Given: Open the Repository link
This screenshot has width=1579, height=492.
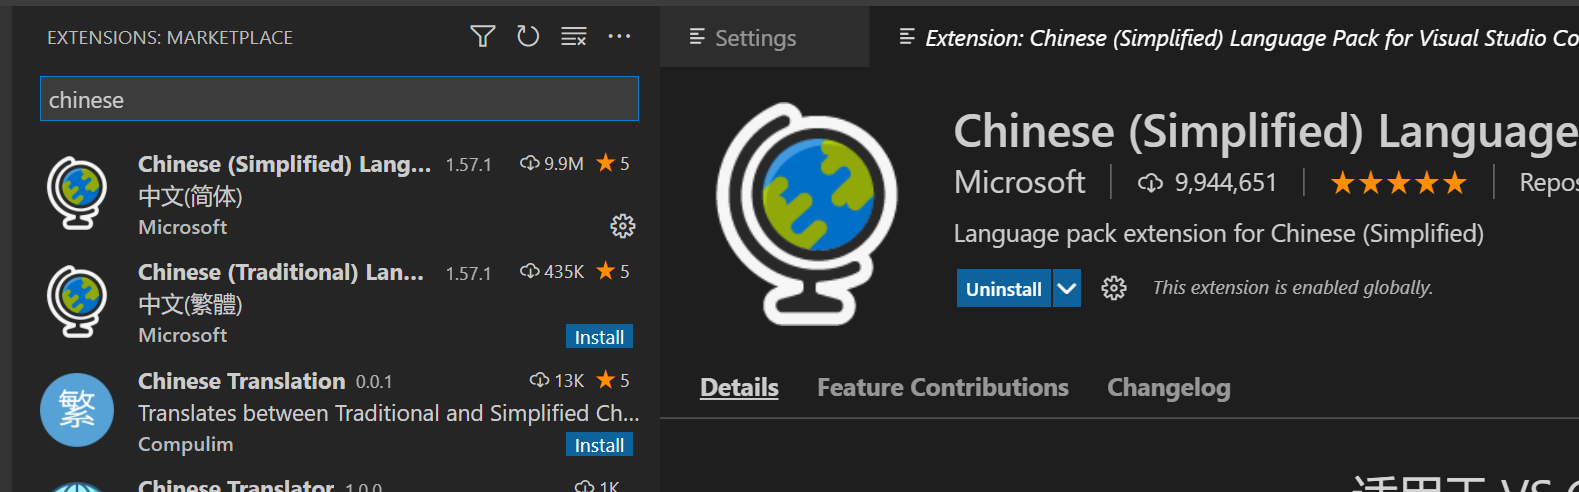Looking at the screenshot, I should tap(1548, 183).
